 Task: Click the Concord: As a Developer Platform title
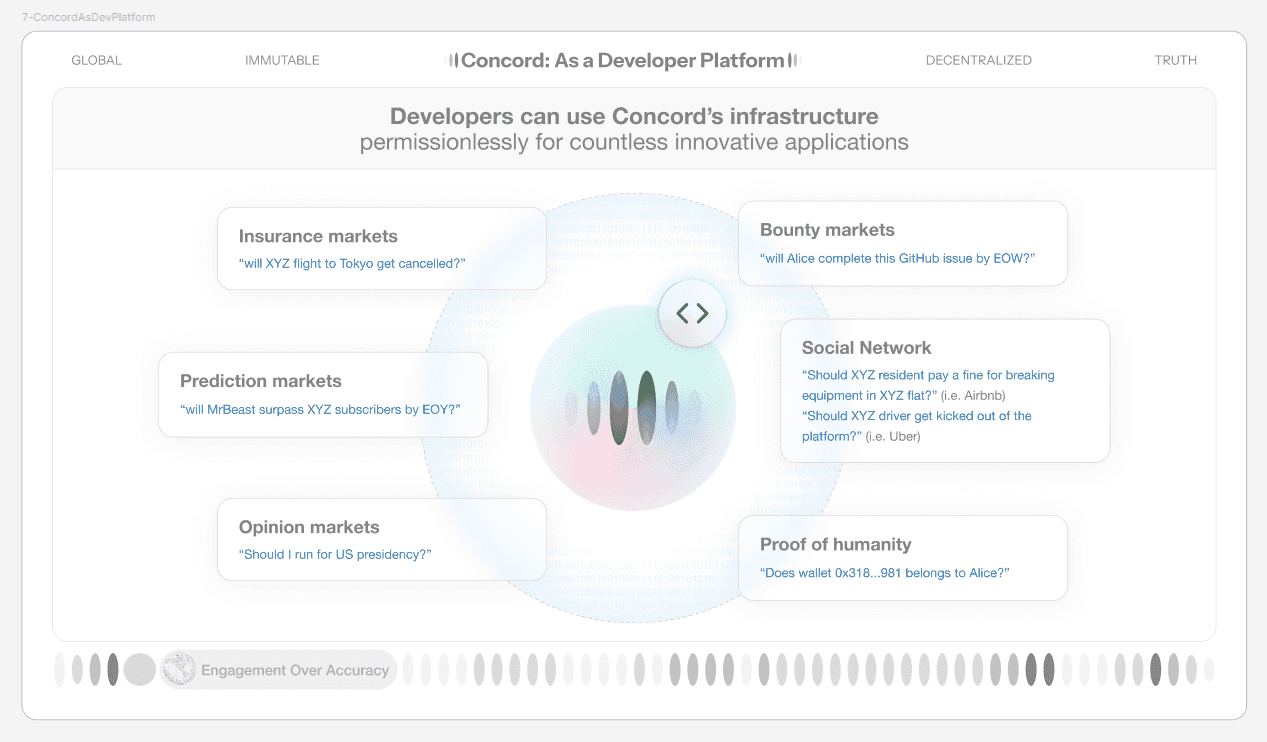coord(623,61)
